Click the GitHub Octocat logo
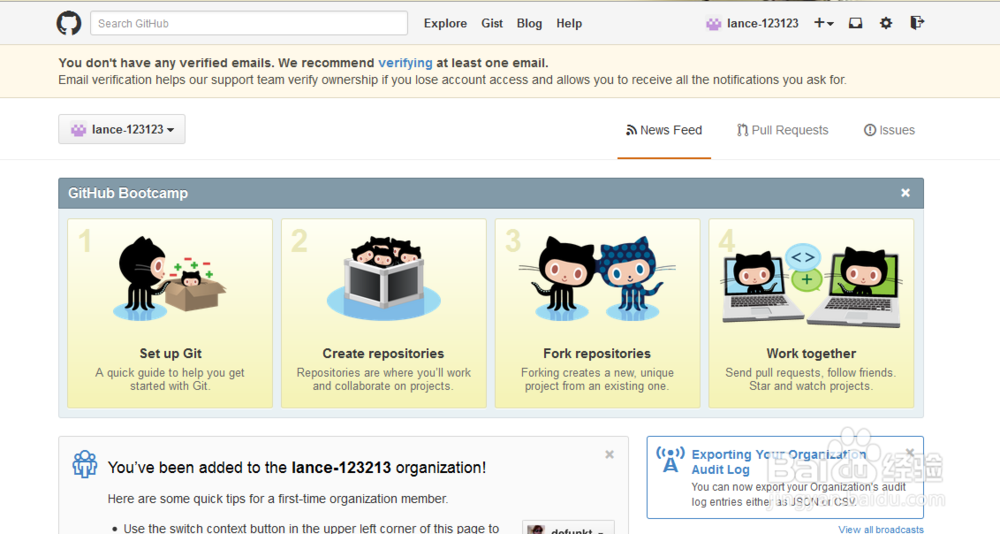1000x534 pixels. [69, 24]
